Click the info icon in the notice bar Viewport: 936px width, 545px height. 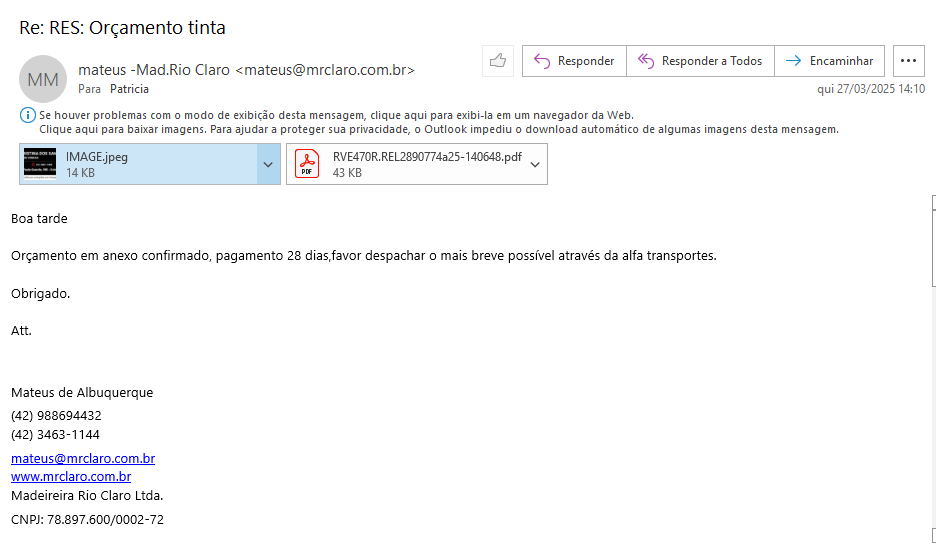(27, 115)
